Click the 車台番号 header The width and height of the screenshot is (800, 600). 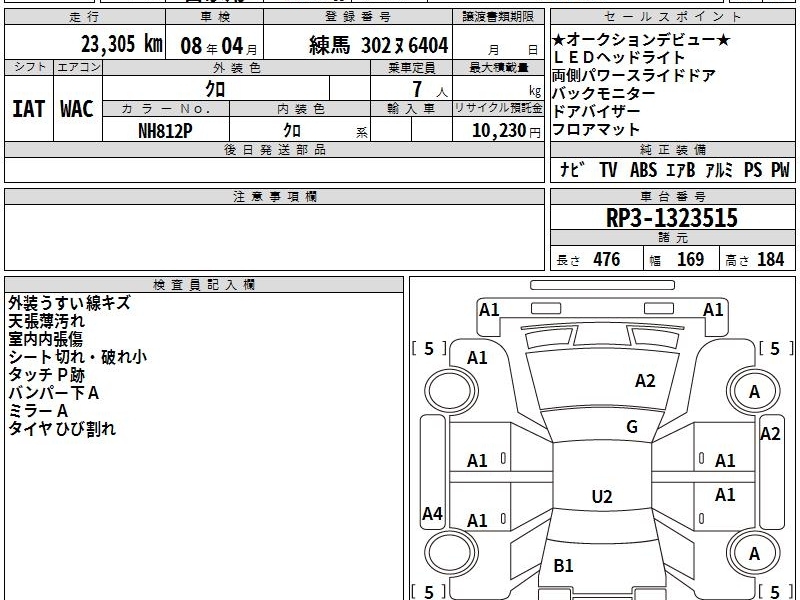tap(672, 196)
